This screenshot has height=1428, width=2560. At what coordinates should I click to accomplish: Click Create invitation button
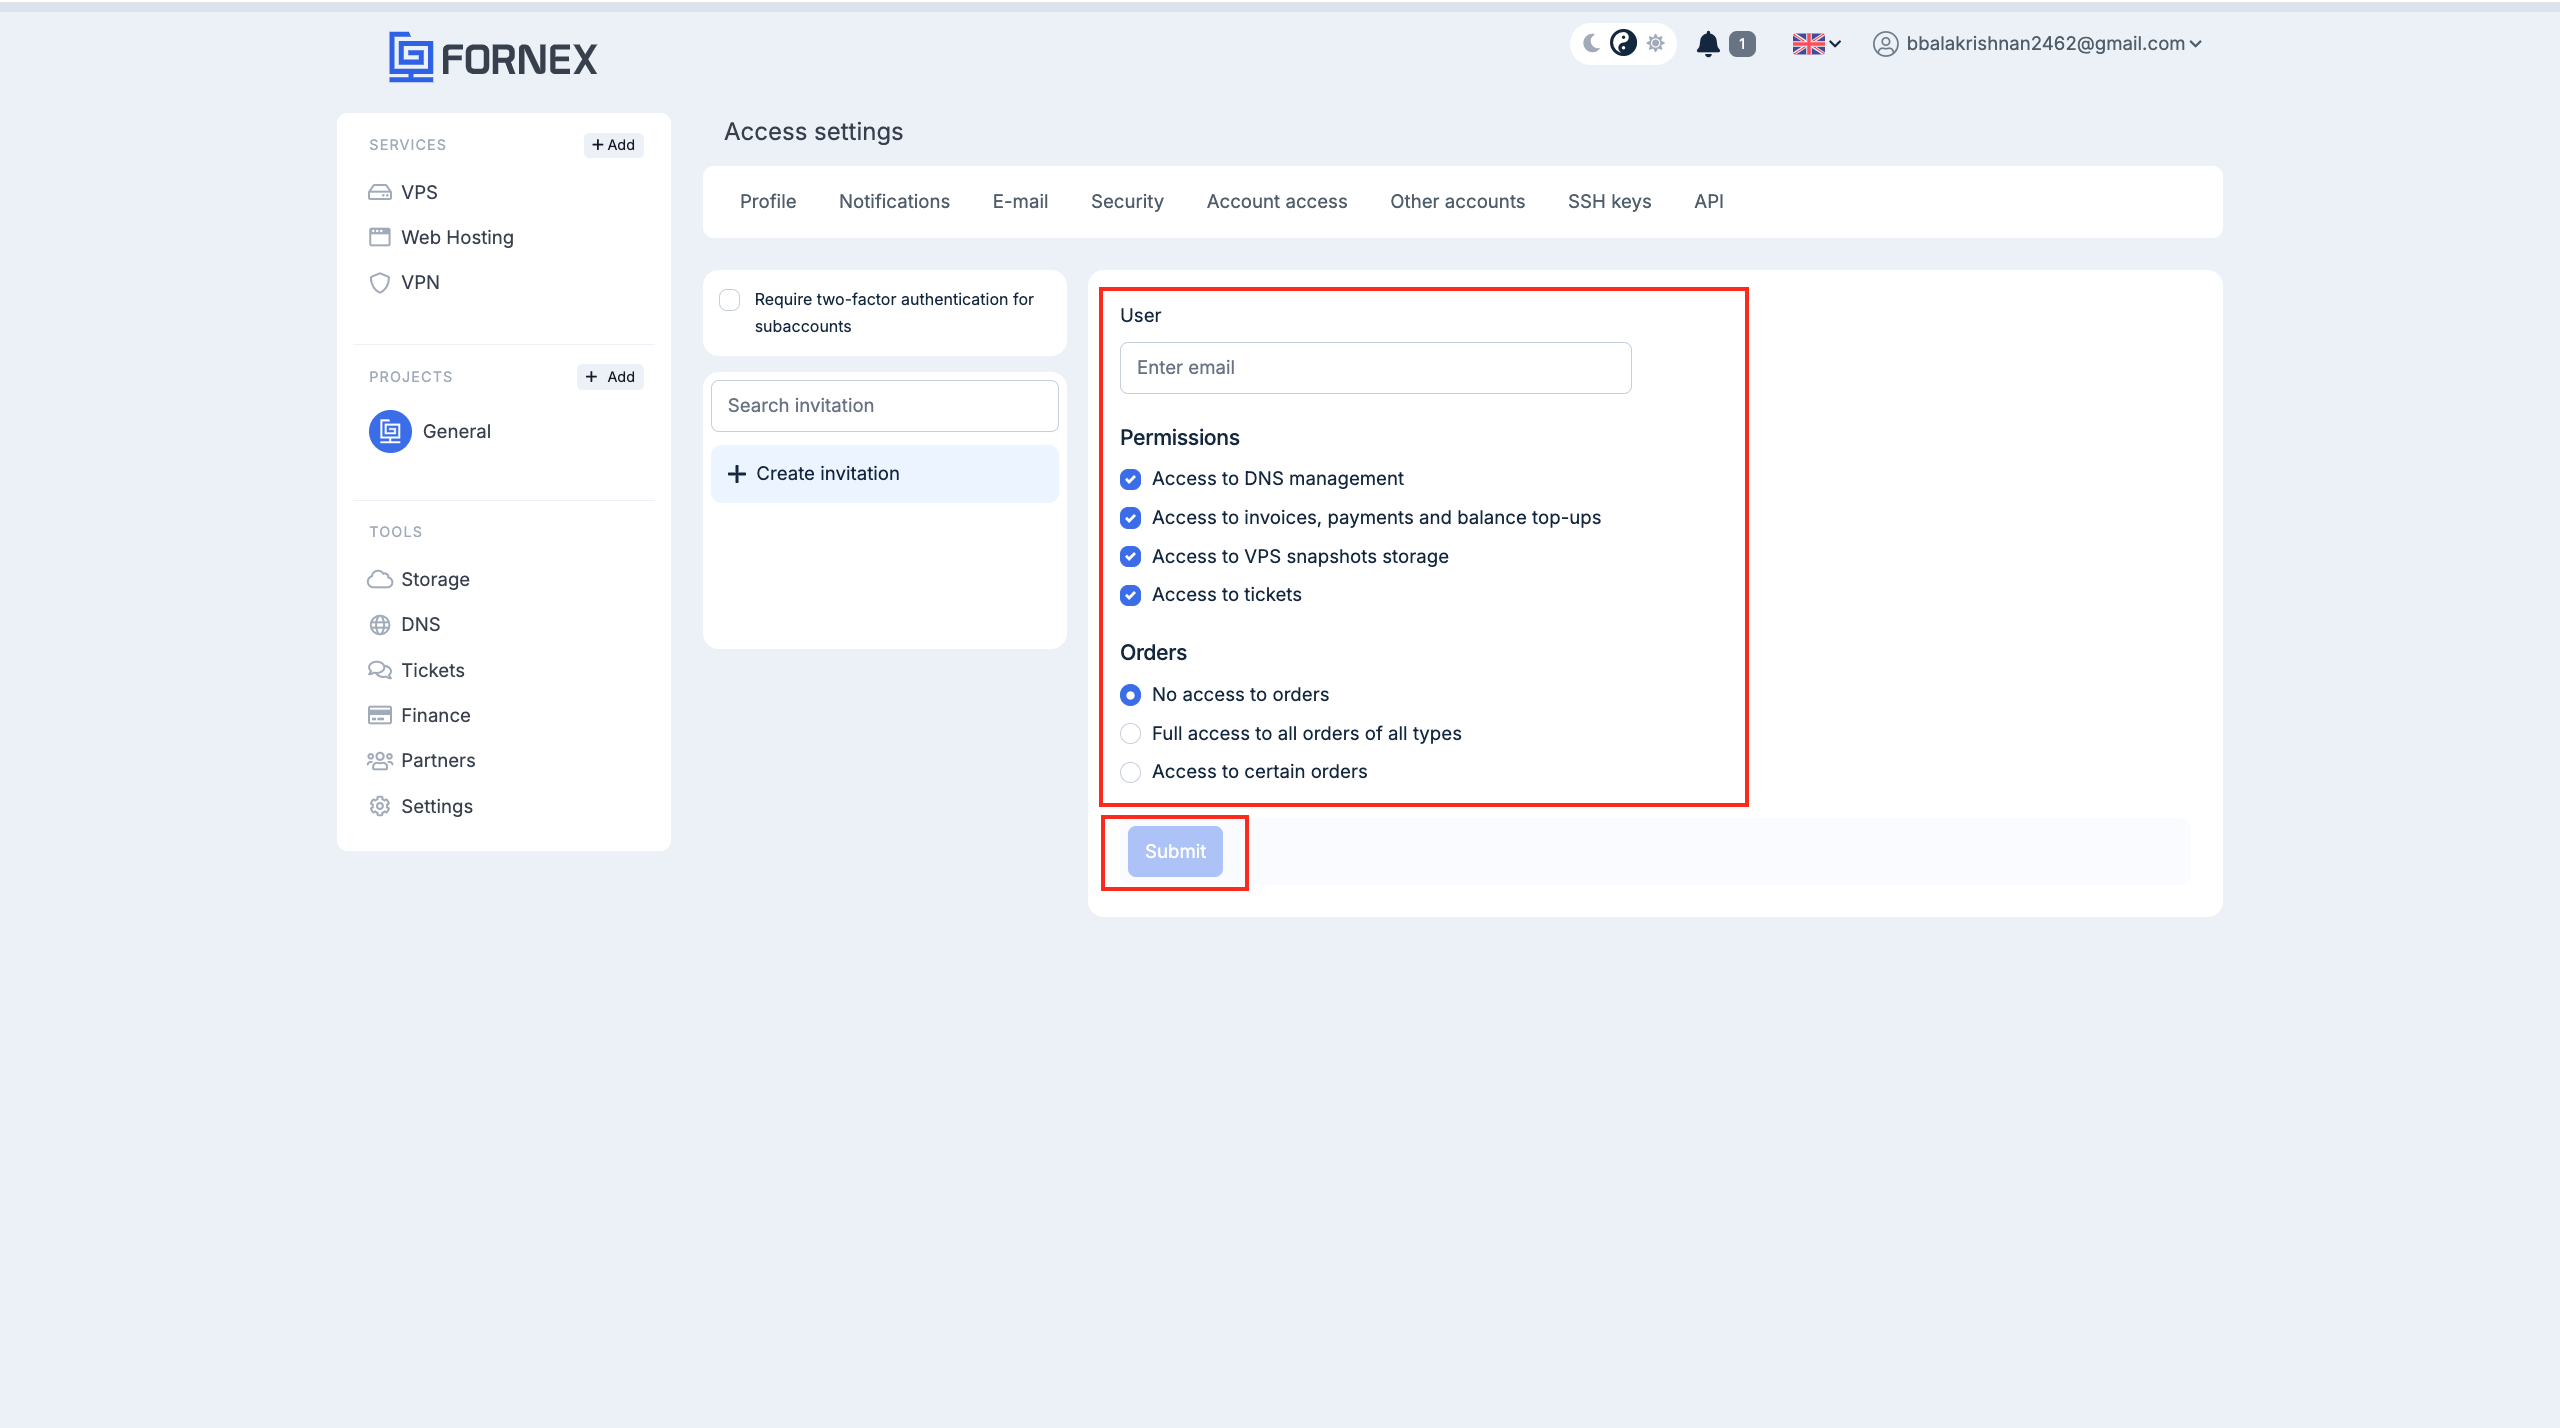[x=884, y=473]
